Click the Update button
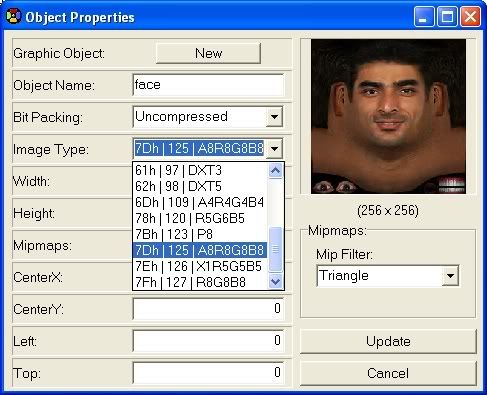Screen dimensions: 487x395 click(x=388, y=341)
